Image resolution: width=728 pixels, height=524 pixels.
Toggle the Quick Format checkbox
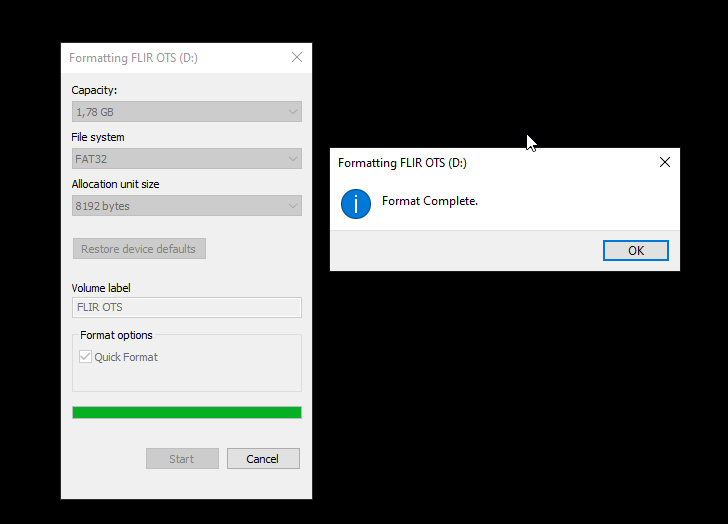(x=85, y=357)
